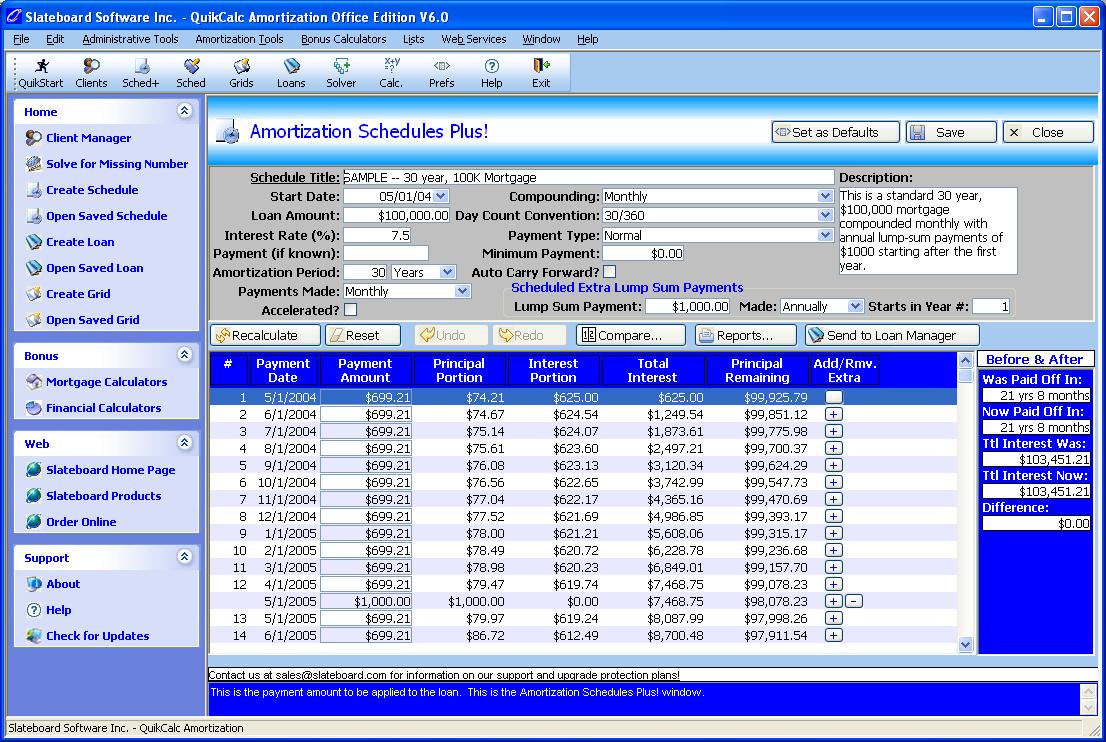Screen dimensions: 1106x742
Task: Click the QuikStart toolbar icon
Action: click(x=40, y=72)
